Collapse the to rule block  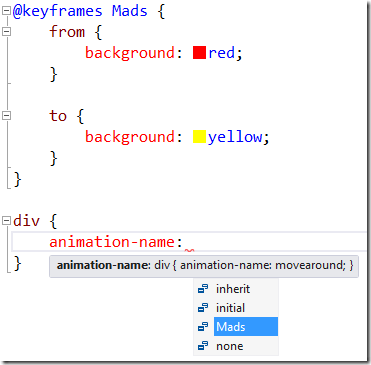pos(6,116)
